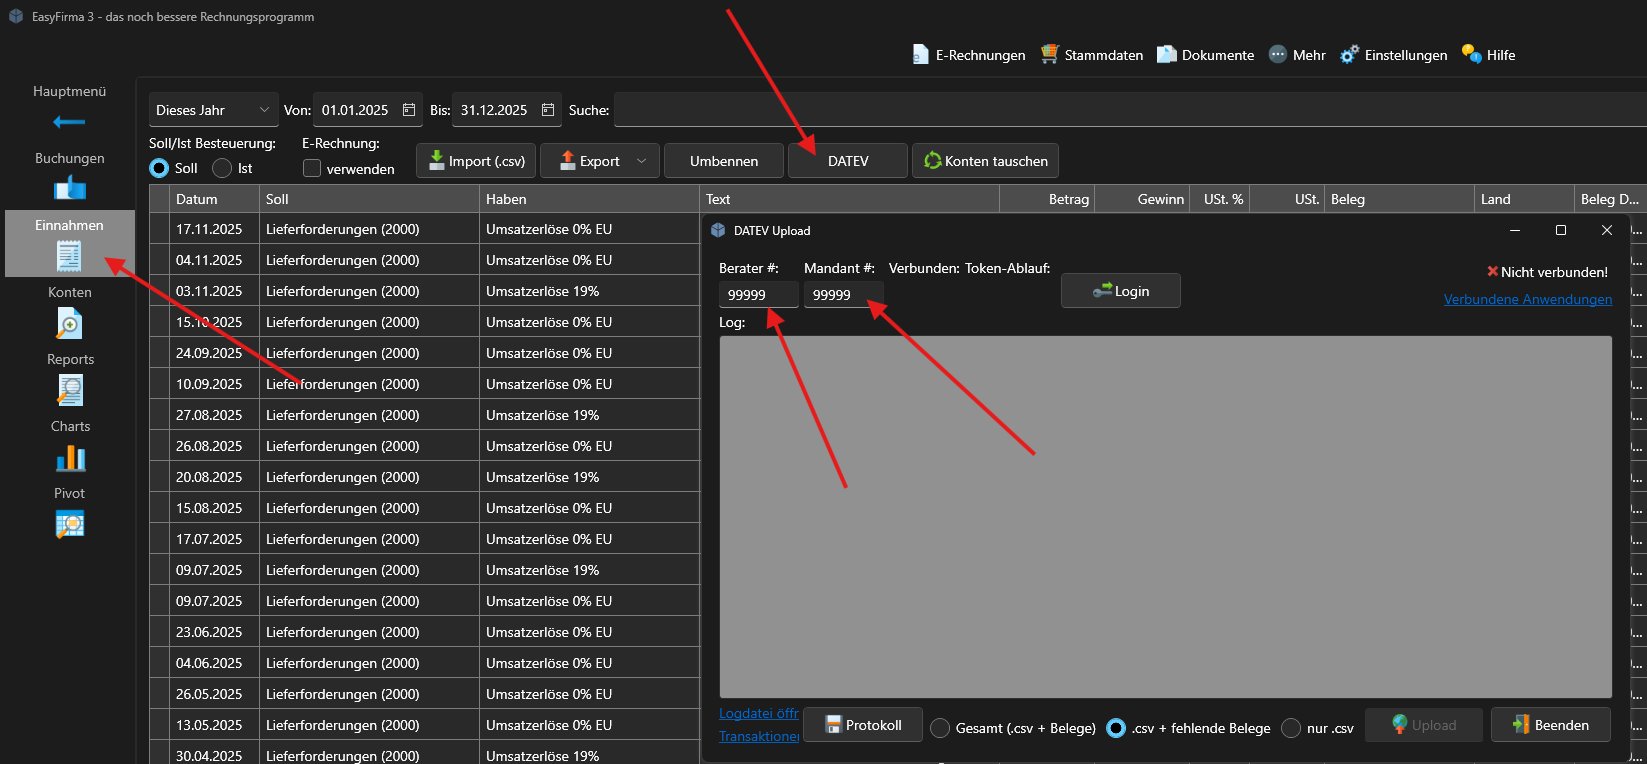Open the Pivot table icon
The image size is (1647, 764).
pyautogui.click(x=69, y=524)
